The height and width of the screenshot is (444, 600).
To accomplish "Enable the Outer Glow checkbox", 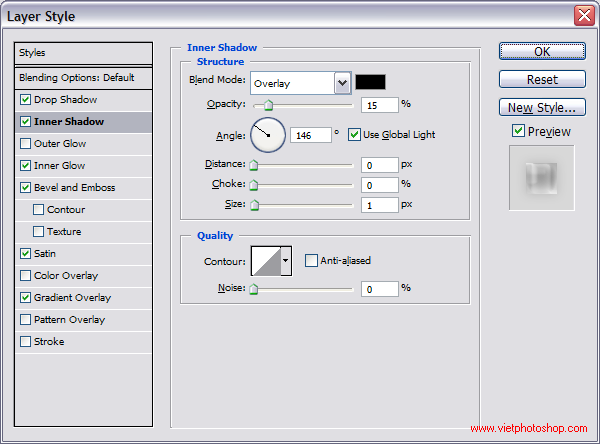I will tap(25, 144).
